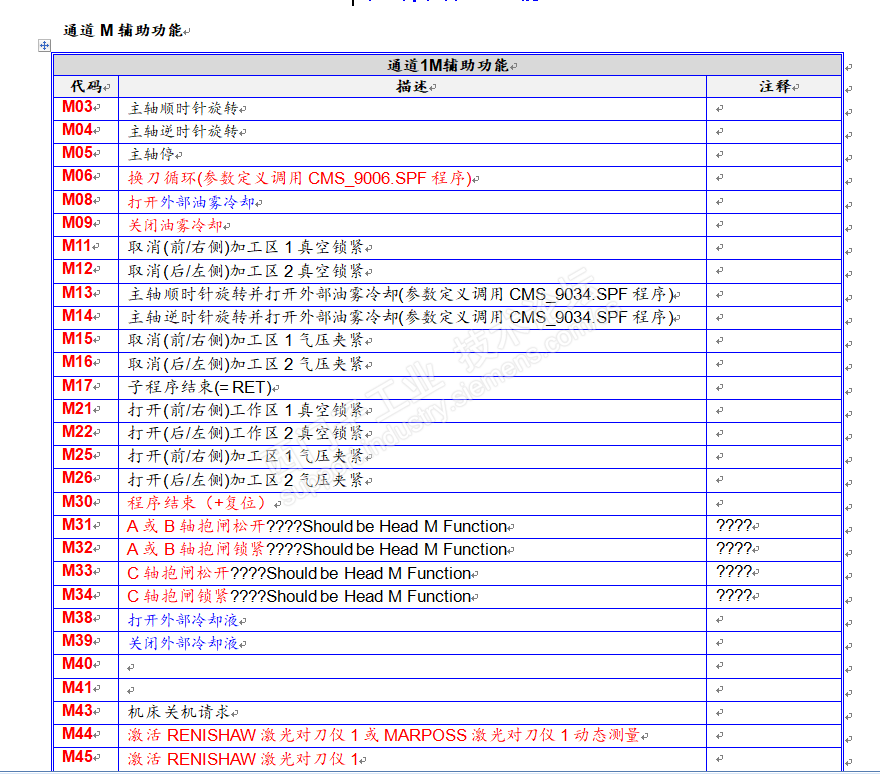
Task: Click M13 description 主轴顺时针旋转并打开外部油雾冷却
Action: click(401, 295)
